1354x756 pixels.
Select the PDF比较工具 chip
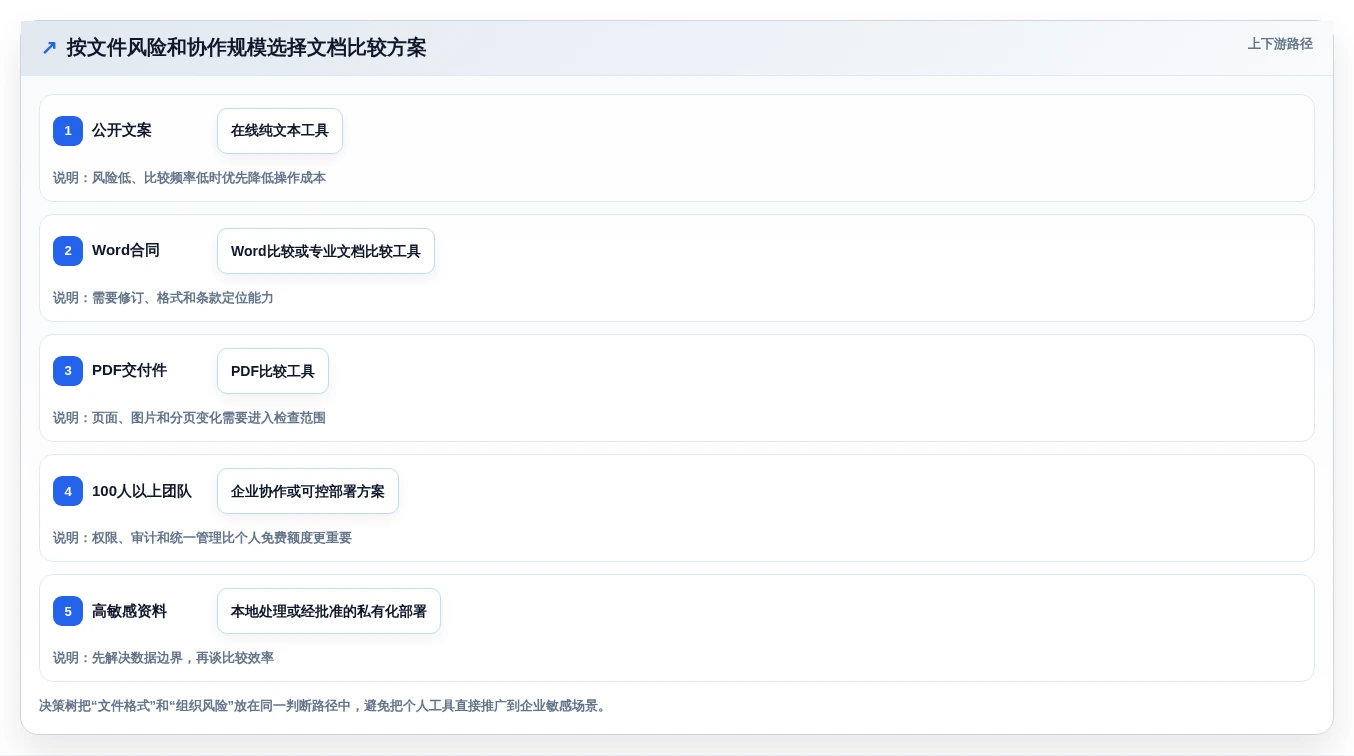click(x=273, y=371)
